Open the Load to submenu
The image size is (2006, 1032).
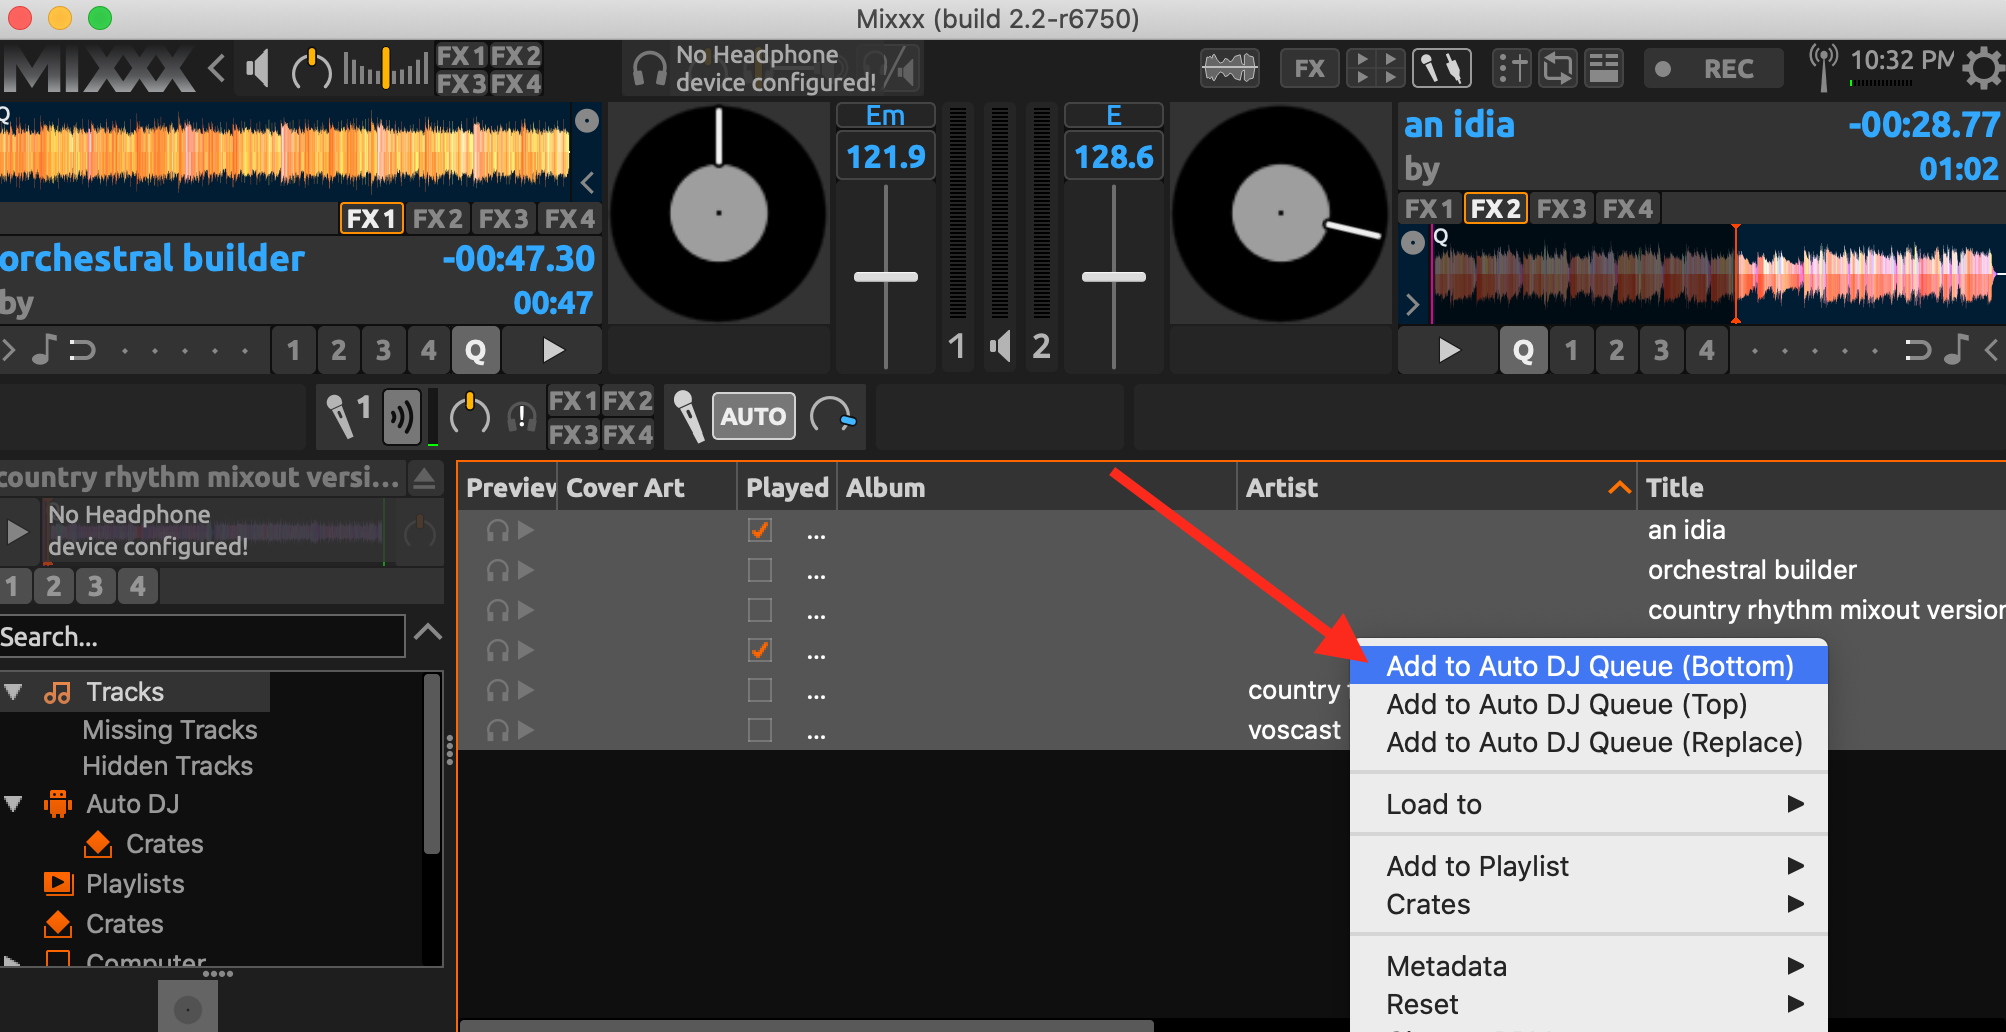(1589, 804)
